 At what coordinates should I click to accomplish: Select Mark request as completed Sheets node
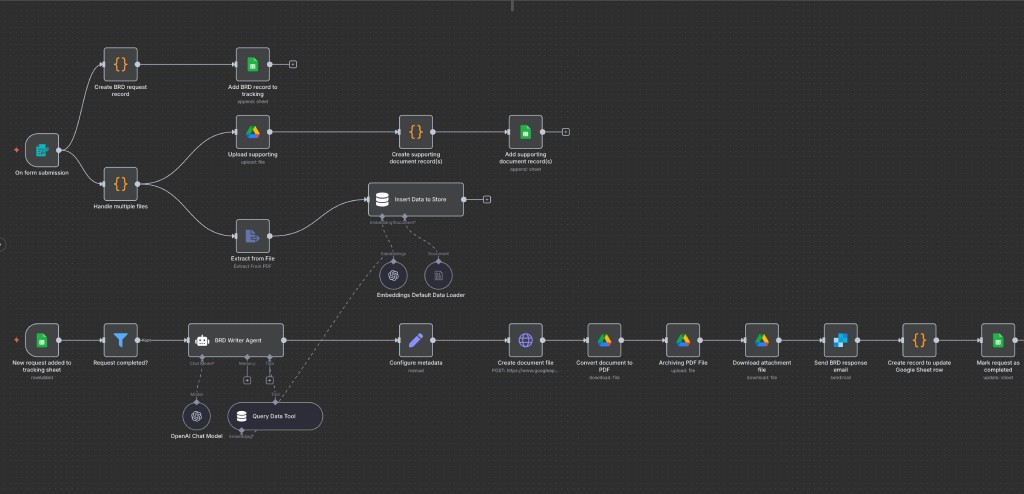click(x=998, y=340)
